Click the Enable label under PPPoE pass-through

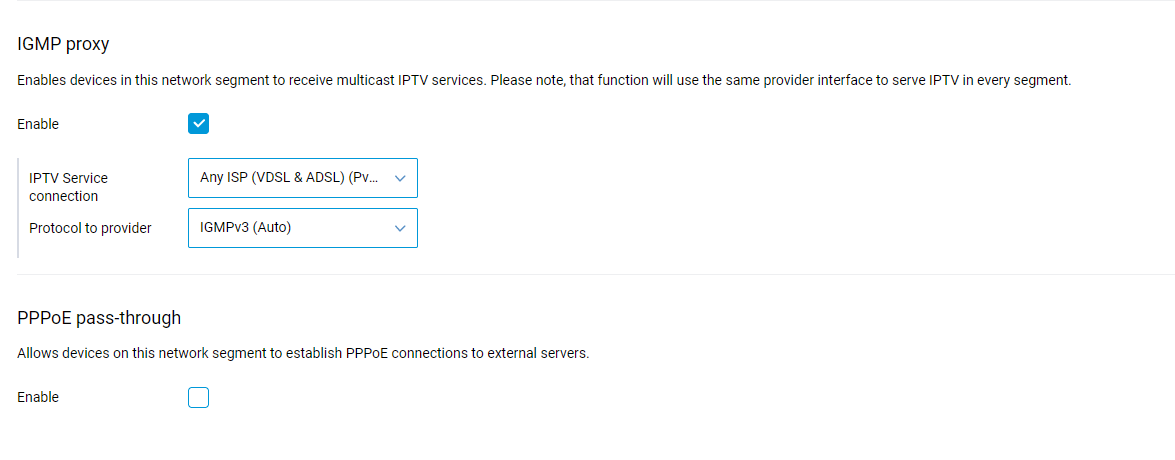coord(37,398)
